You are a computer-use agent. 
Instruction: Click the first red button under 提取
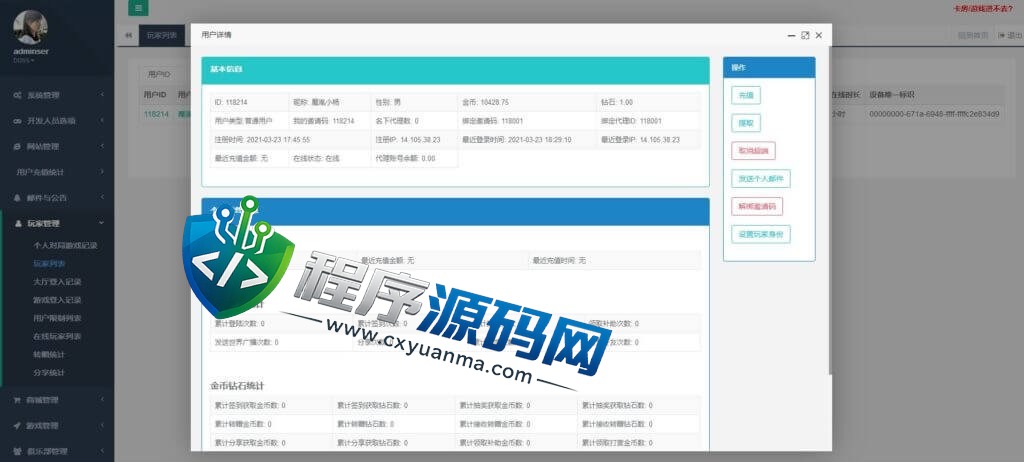(754, 151)
